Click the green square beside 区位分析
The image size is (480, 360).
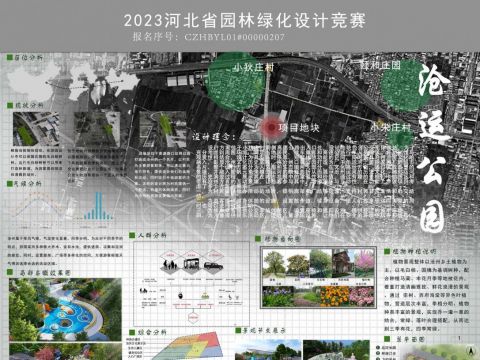click(10, 58)
